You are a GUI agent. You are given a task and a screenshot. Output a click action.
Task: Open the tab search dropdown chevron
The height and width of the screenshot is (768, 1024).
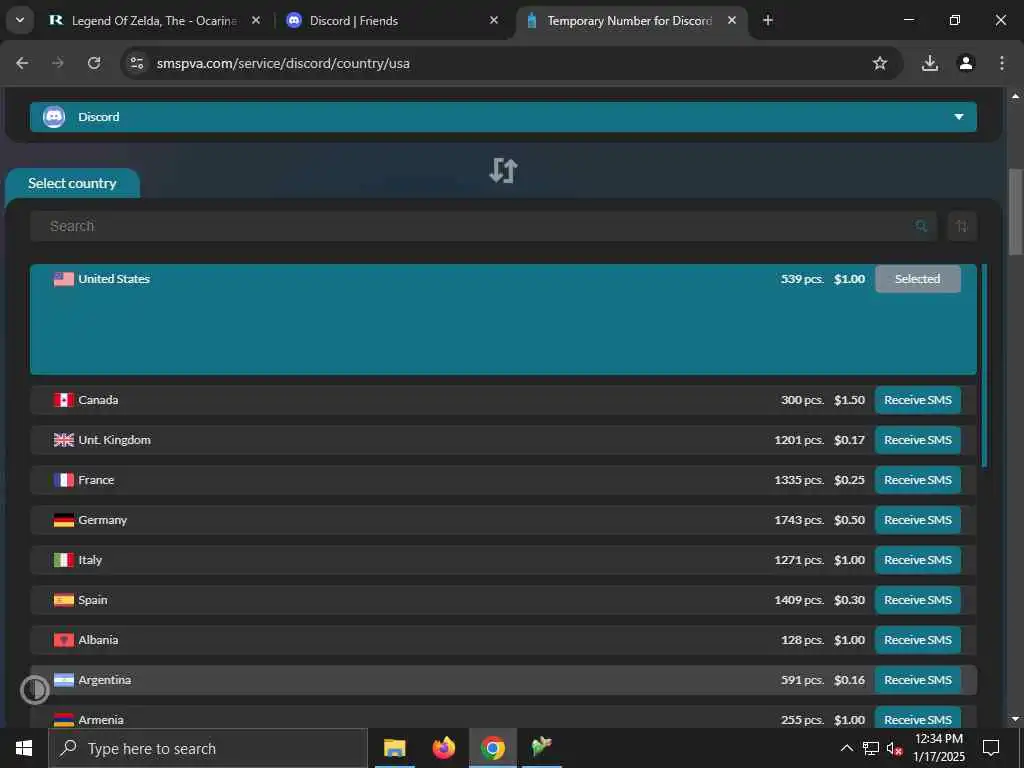coord(20,21)
